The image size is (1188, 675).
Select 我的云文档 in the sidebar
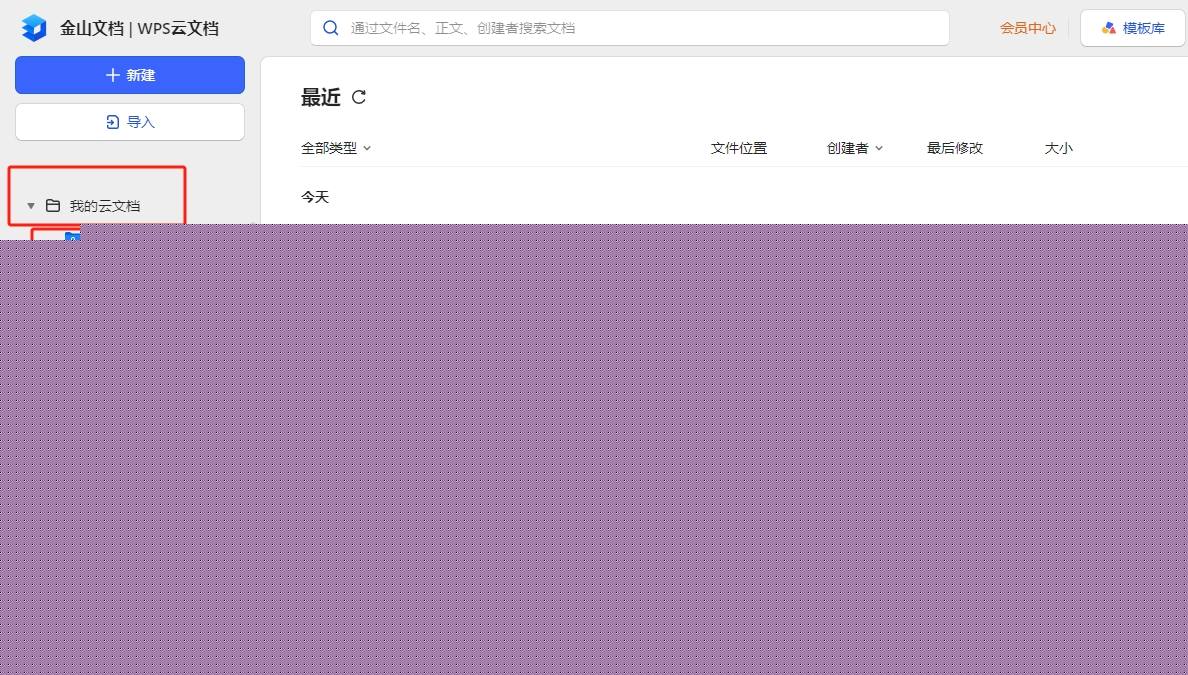coord(104,206)
